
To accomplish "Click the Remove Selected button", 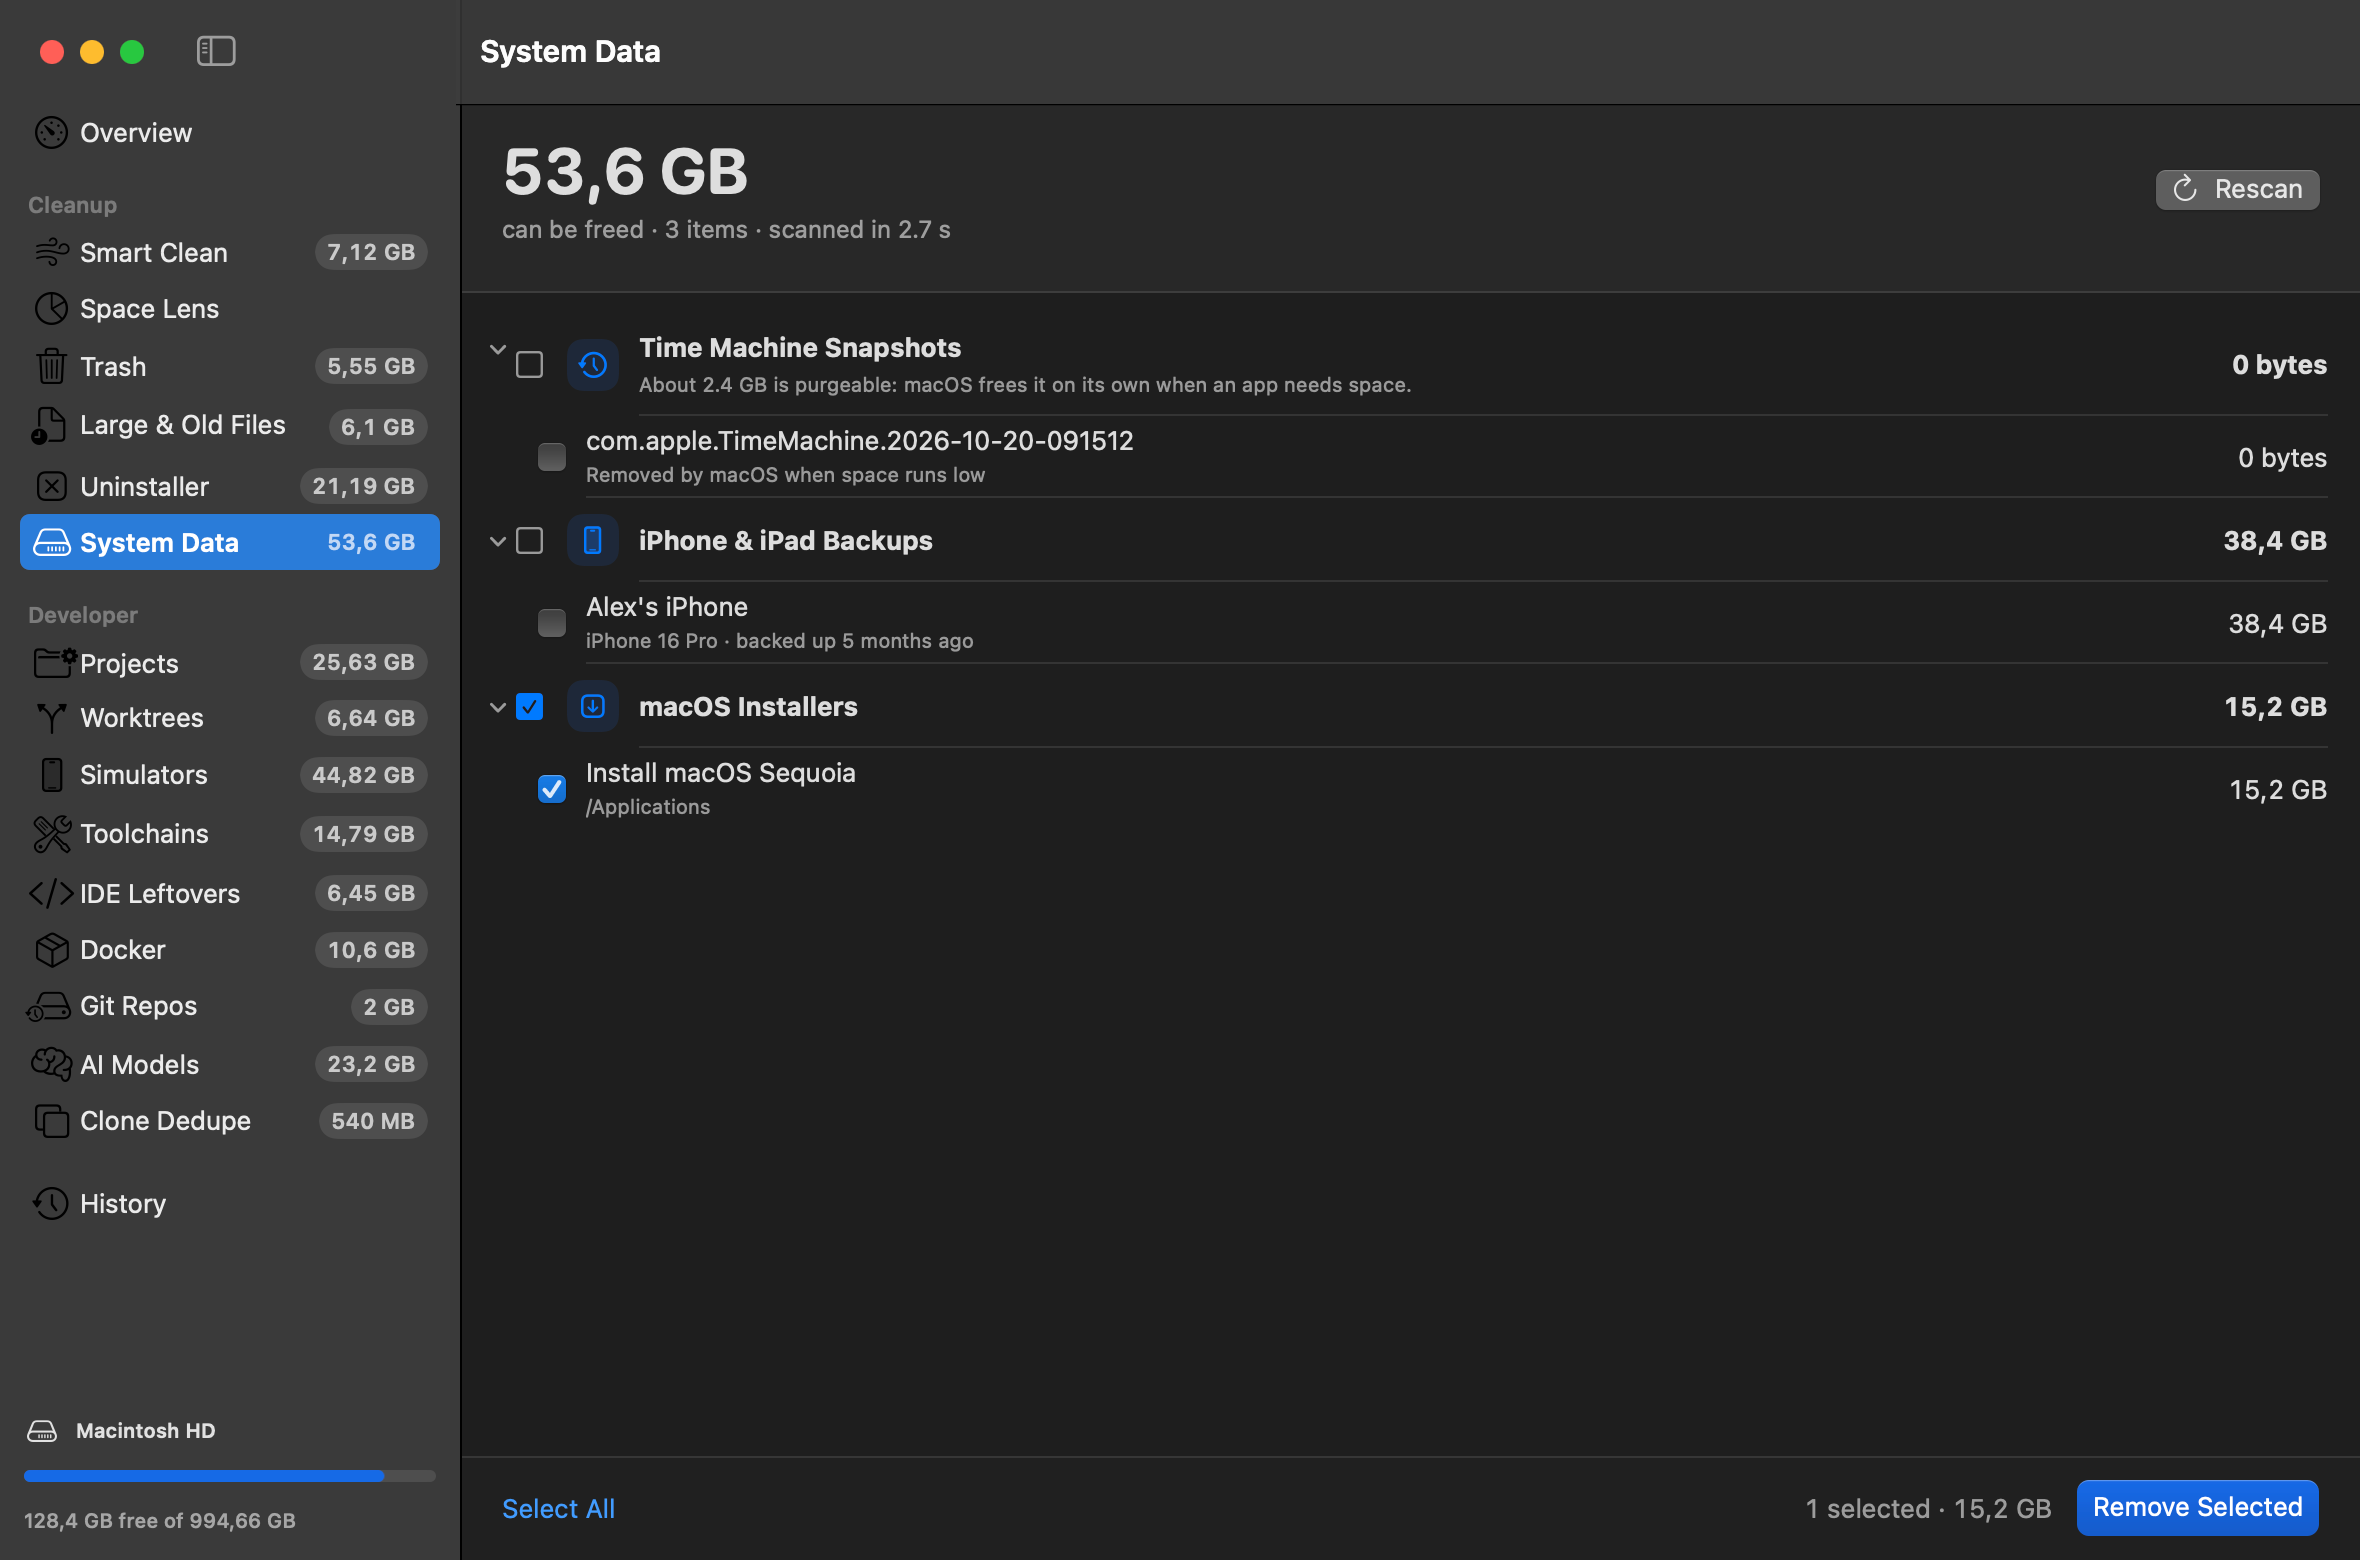I will [2197, 1507].
